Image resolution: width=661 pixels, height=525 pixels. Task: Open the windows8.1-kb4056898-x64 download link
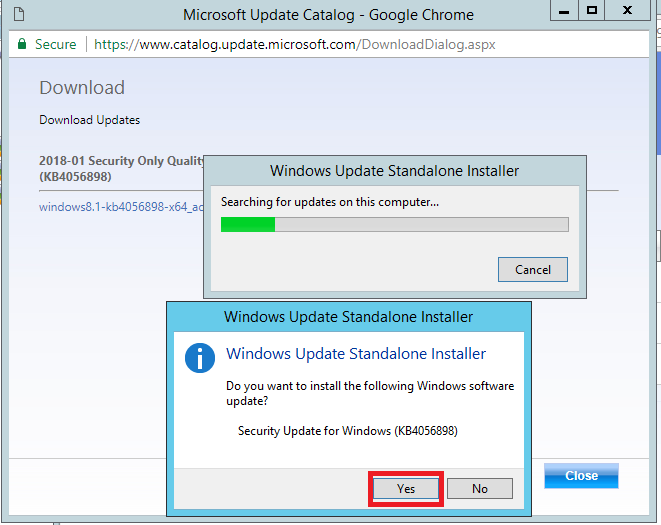pos(121,207)
